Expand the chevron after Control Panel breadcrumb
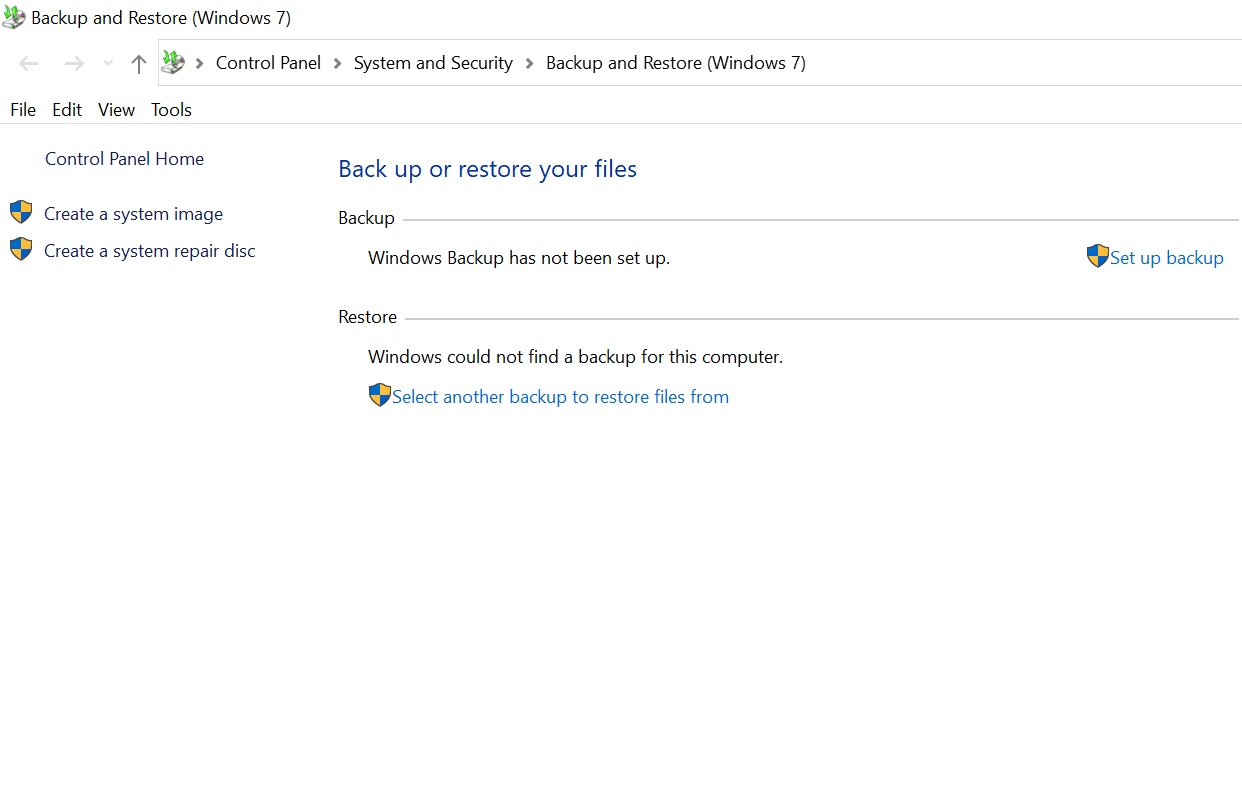Screen dimensions: 1242x802 [x=336, y=62]
